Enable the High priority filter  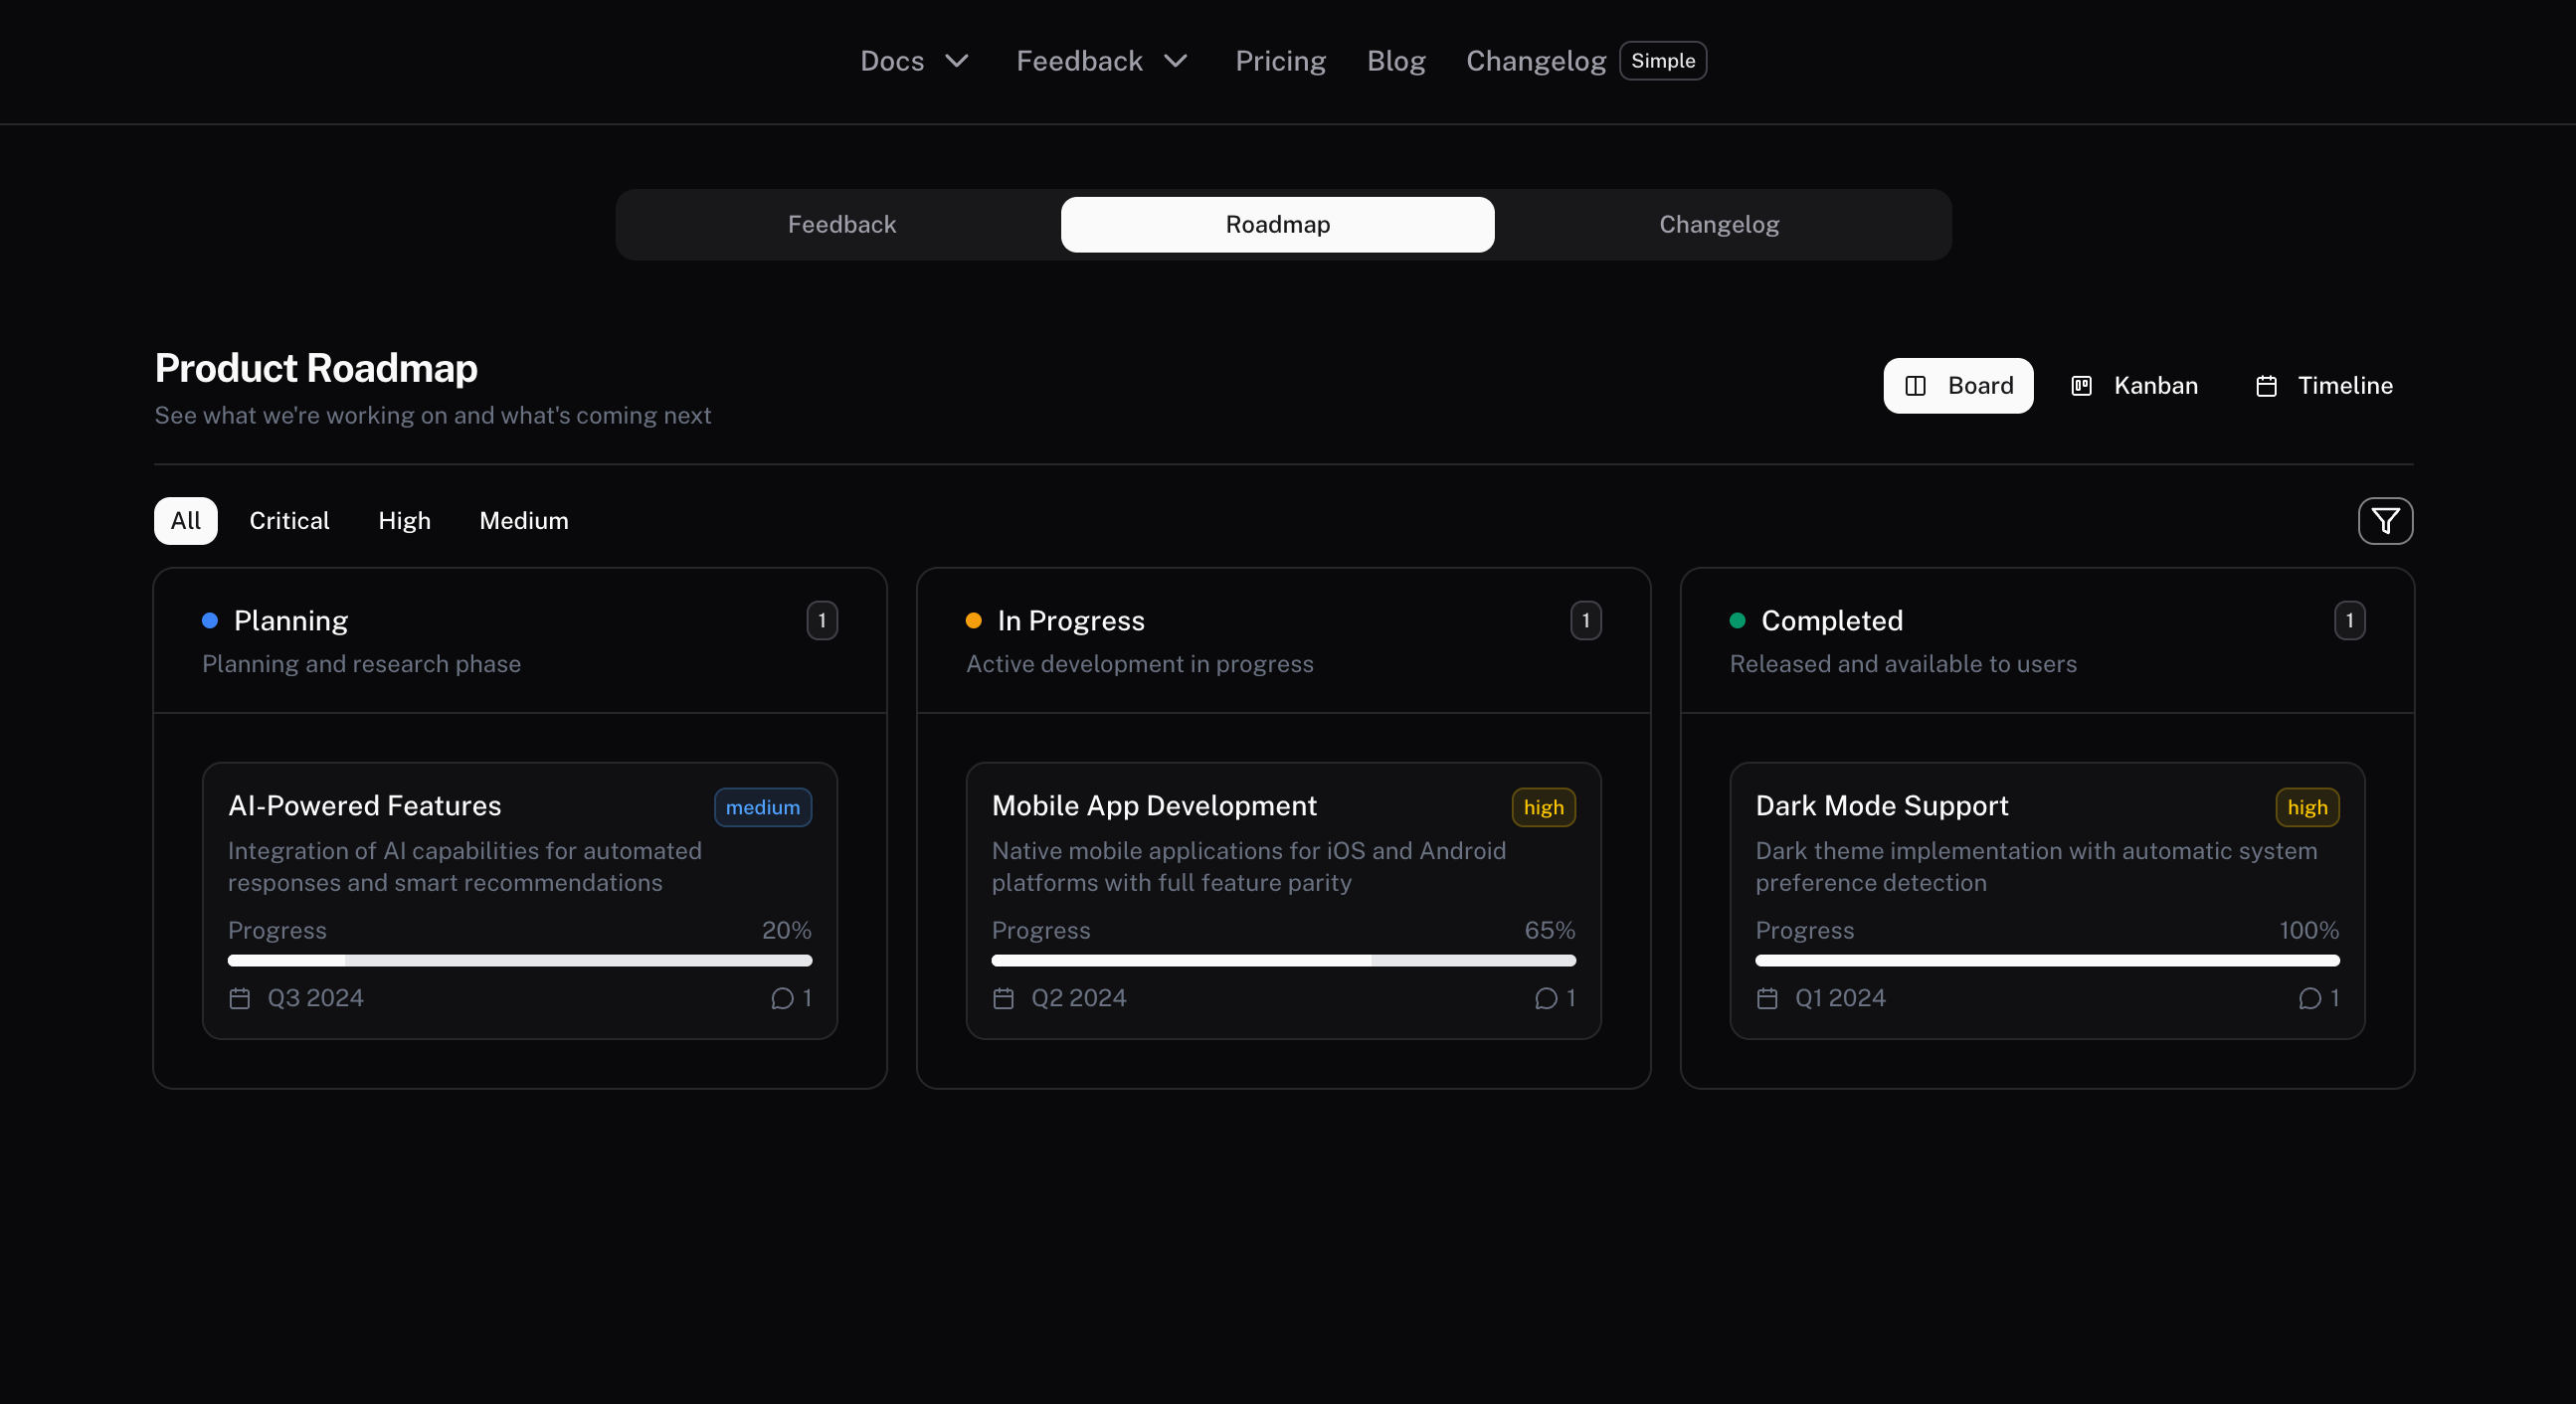pyautogui.click(x=404, y=520)
